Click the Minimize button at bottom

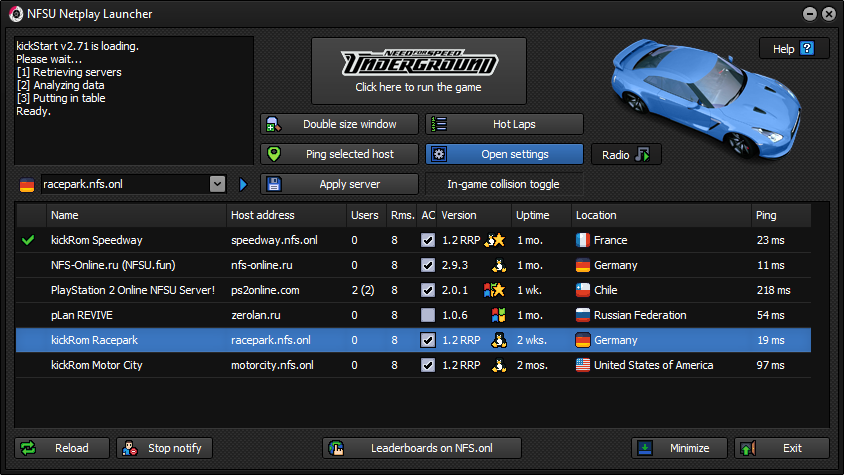tap(679, 448)
